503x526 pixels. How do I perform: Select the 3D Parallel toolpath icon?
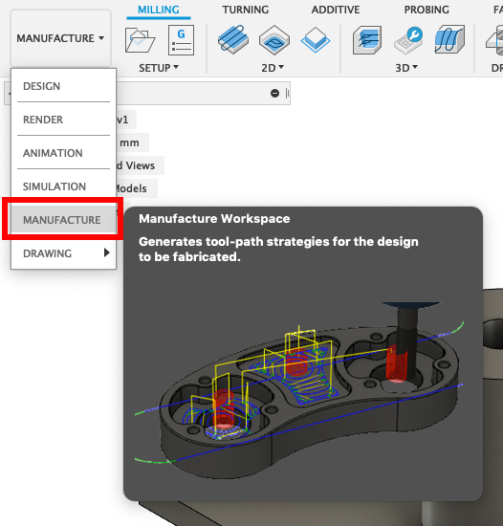pyautogui.click(x=450, y=40)
